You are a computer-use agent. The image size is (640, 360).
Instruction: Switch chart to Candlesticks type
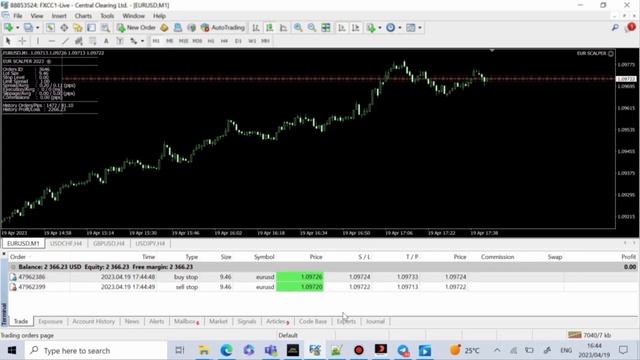coord(269,28)
